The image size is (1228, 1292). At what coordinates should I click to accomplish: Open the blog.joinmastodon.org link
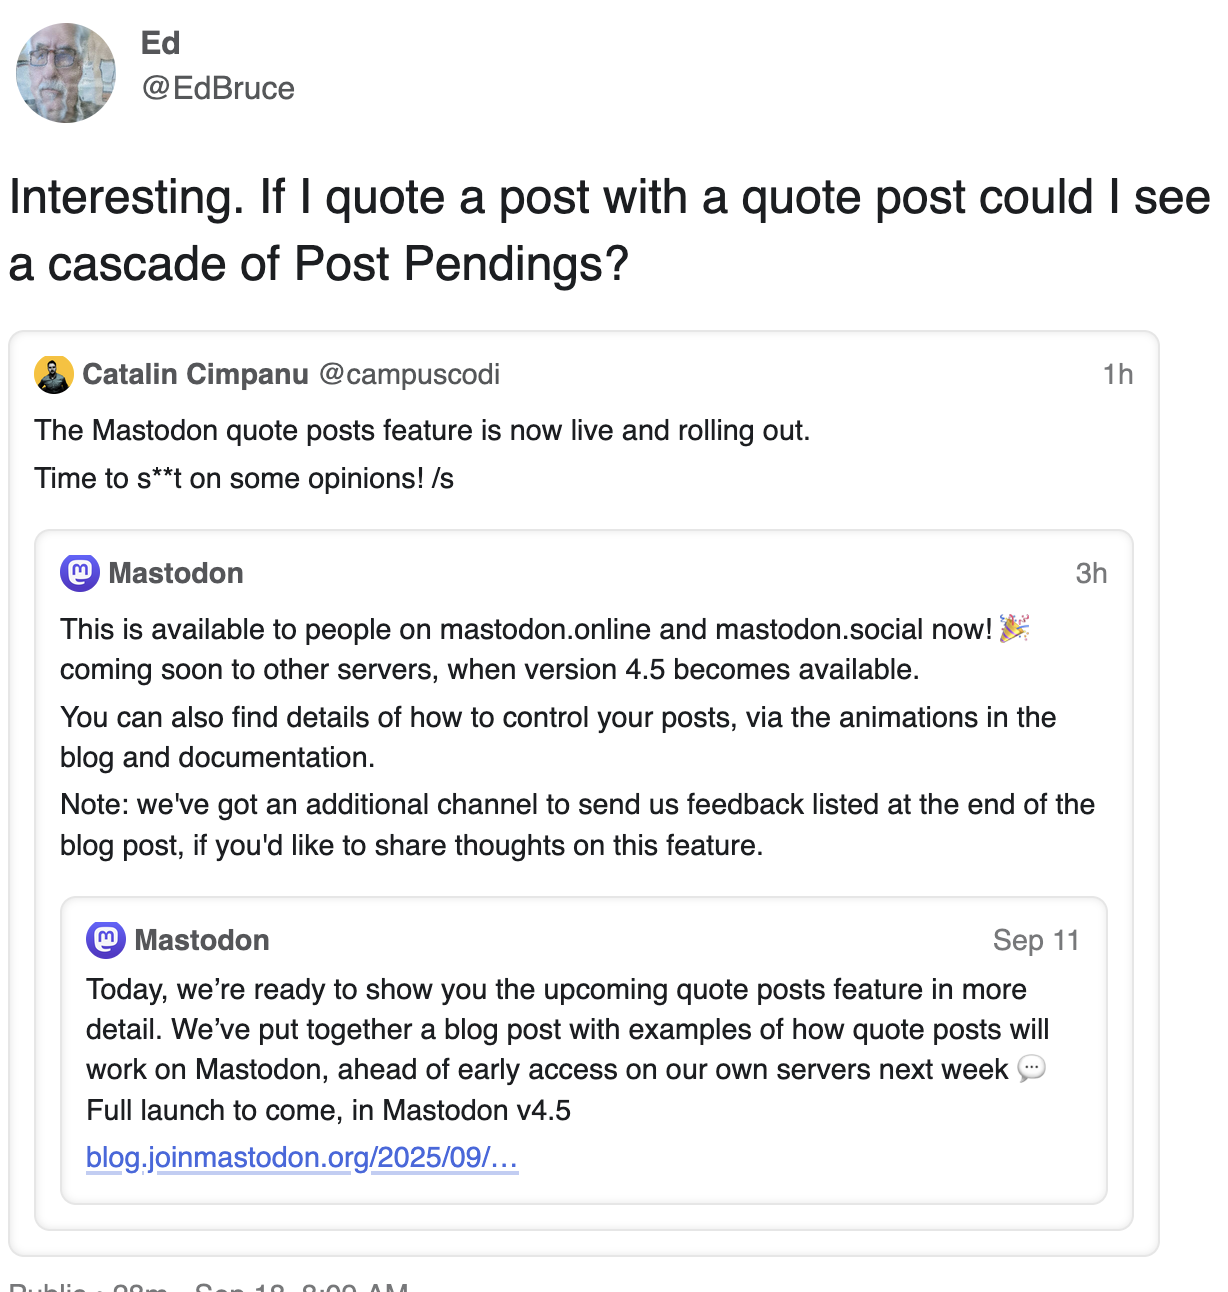pyautogui.click(x=302, y=1157)
